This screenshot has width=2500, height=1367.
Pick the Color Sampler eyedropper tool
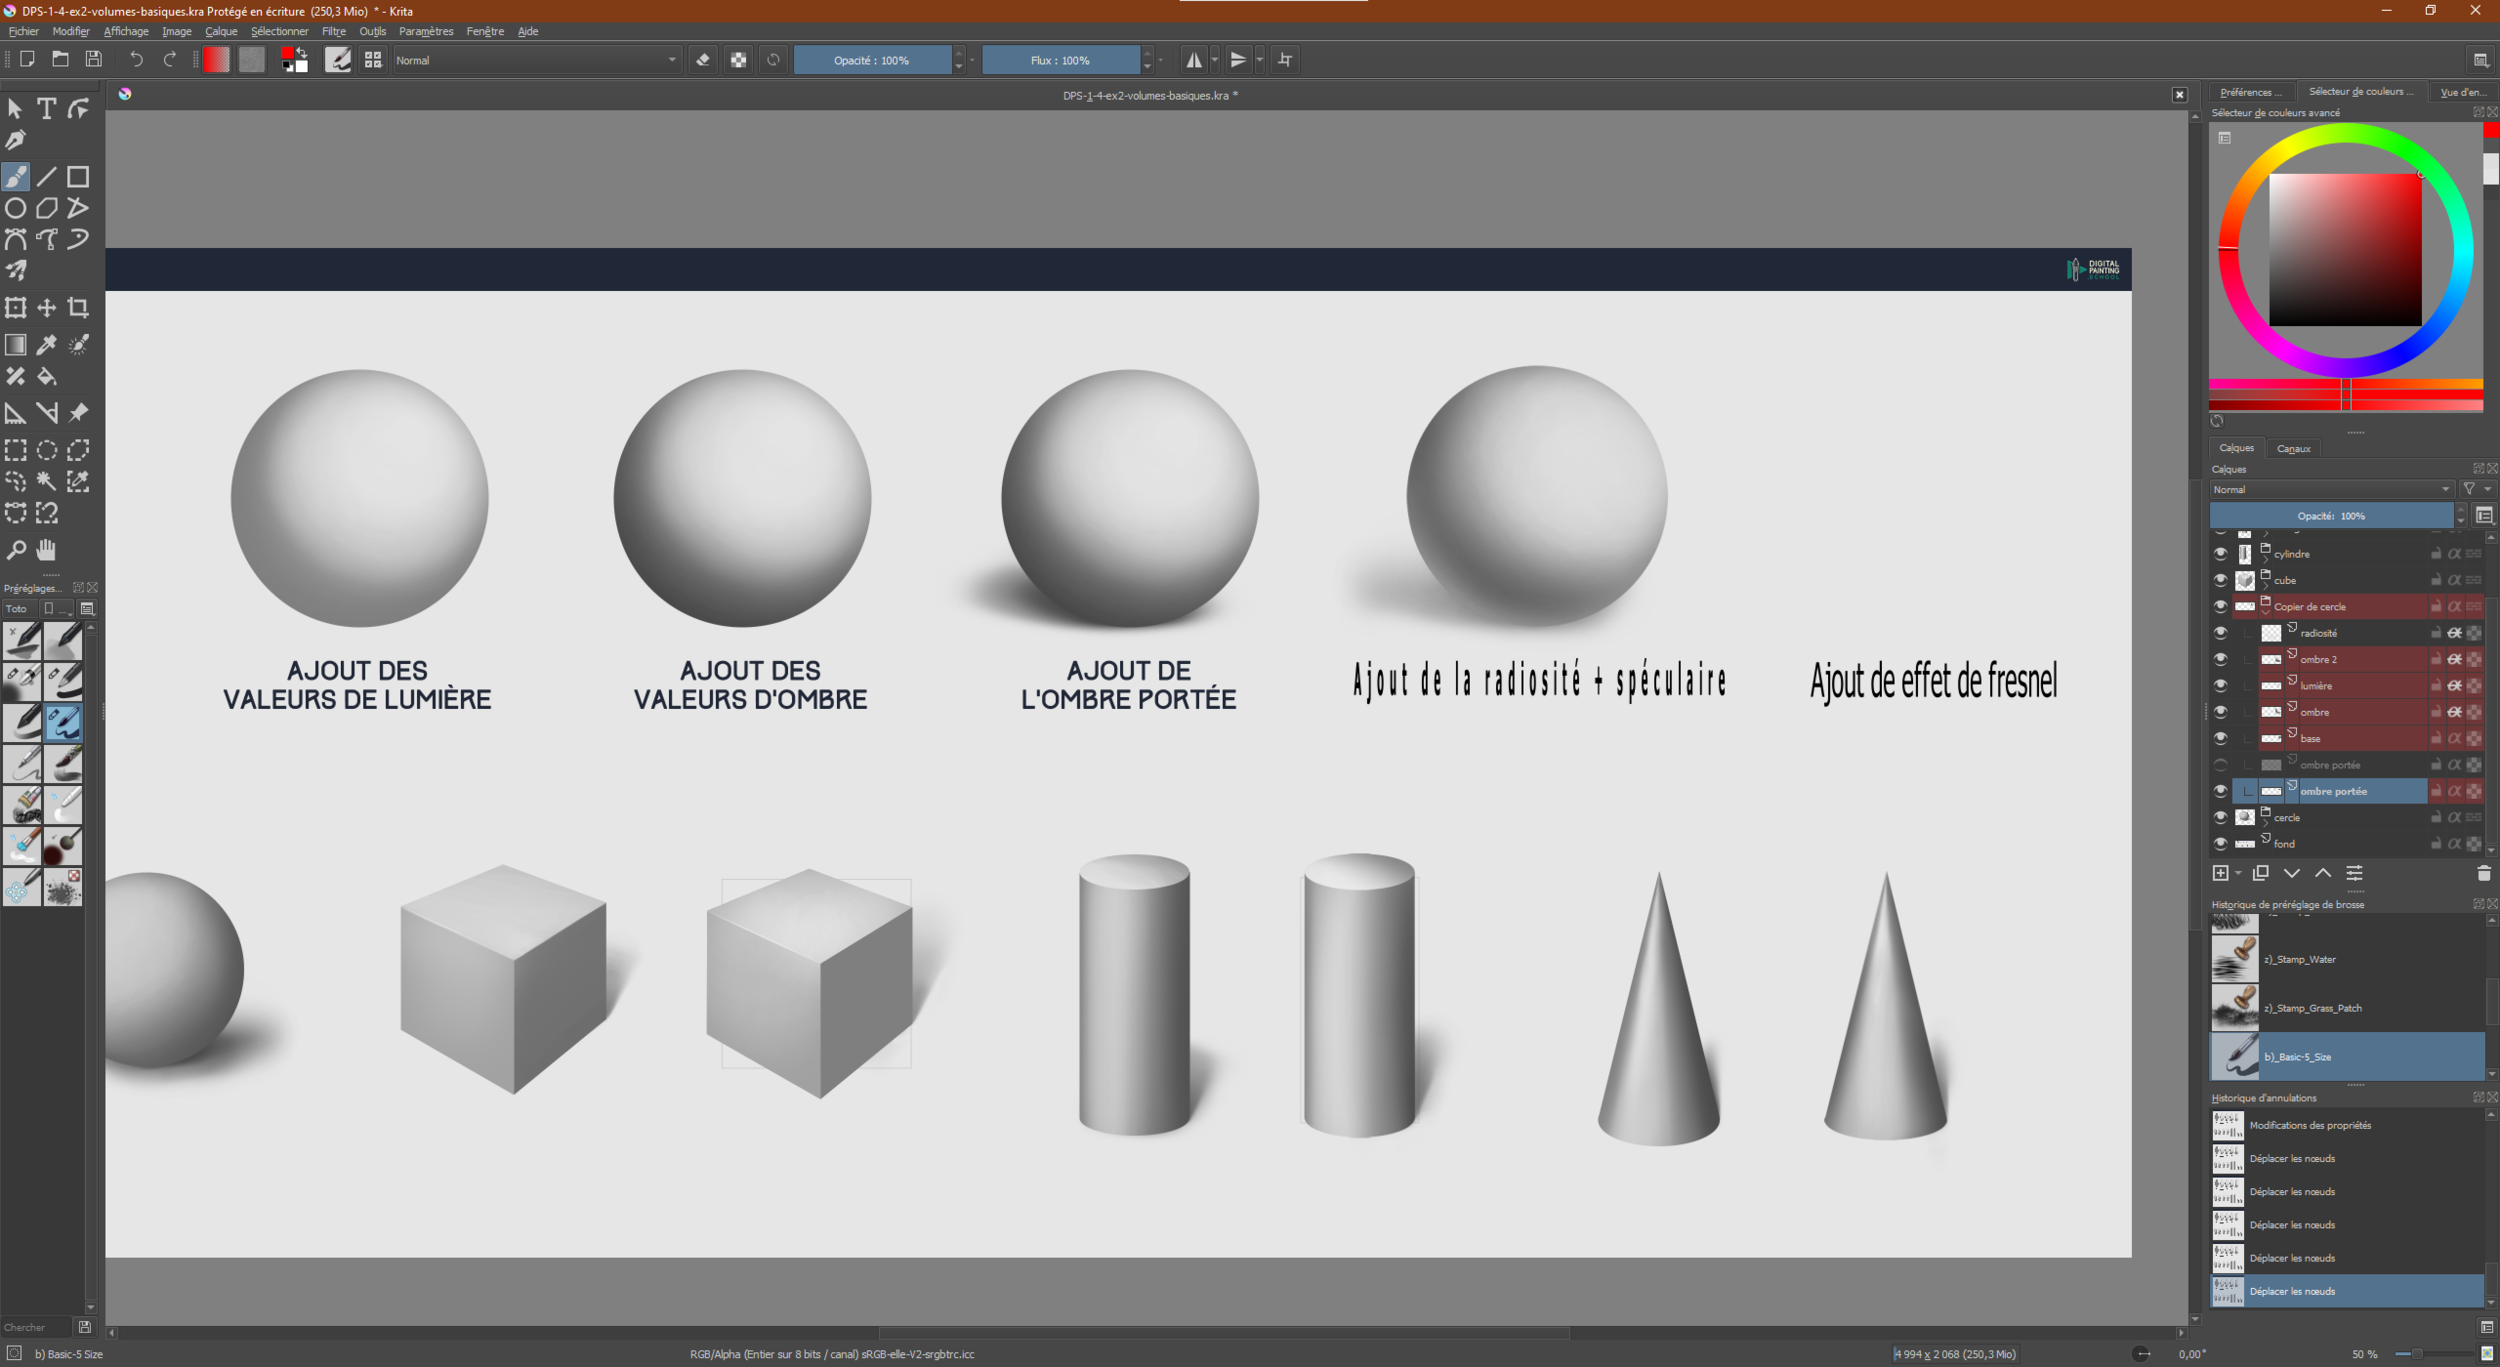point(46,345)
